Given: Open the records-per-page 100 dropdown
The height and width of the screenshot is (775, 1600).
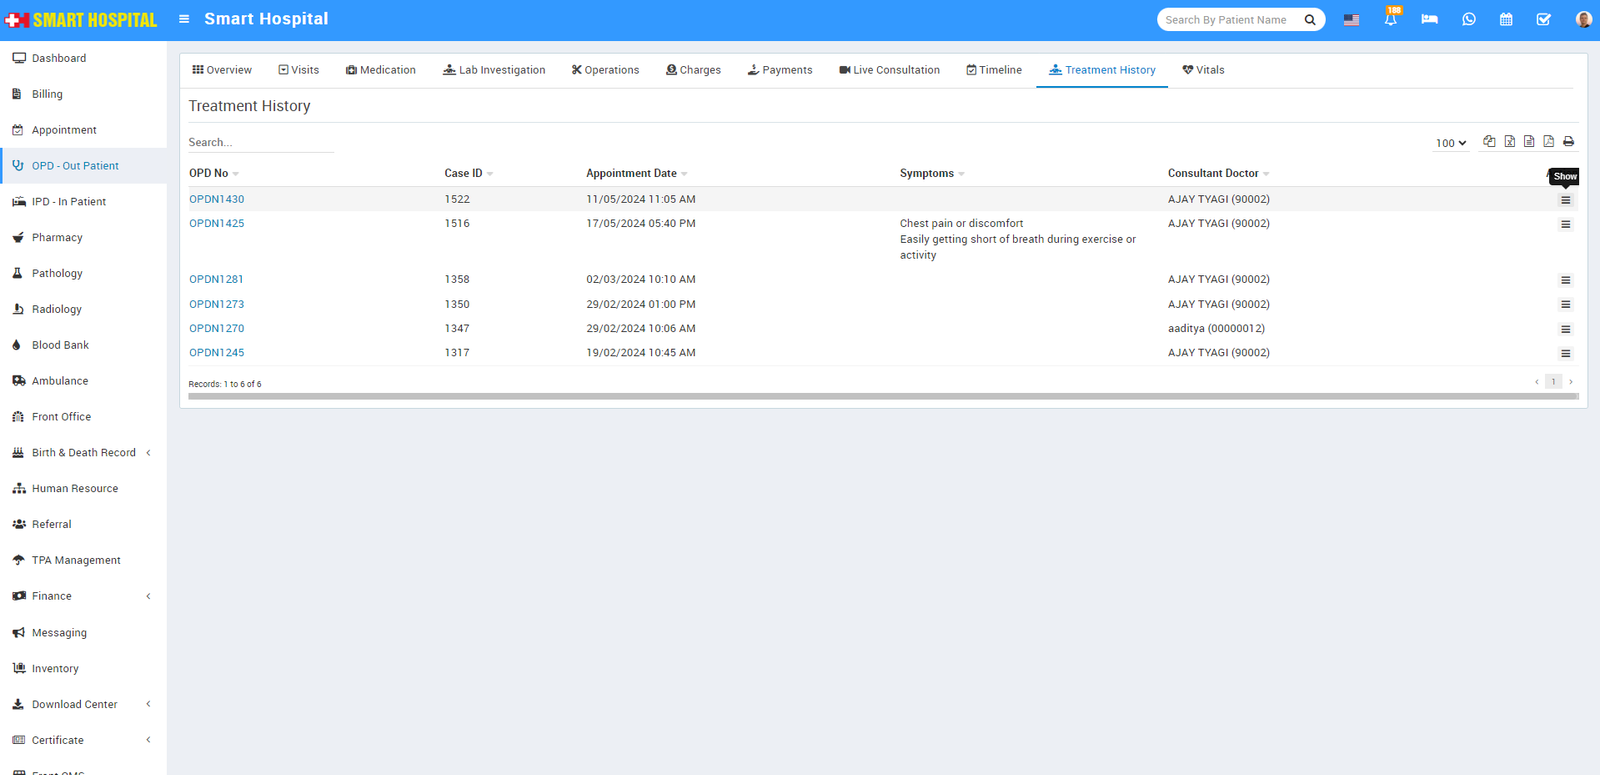Looking at the screenshot, I should pyautogui.click(x=1450, y=143).
